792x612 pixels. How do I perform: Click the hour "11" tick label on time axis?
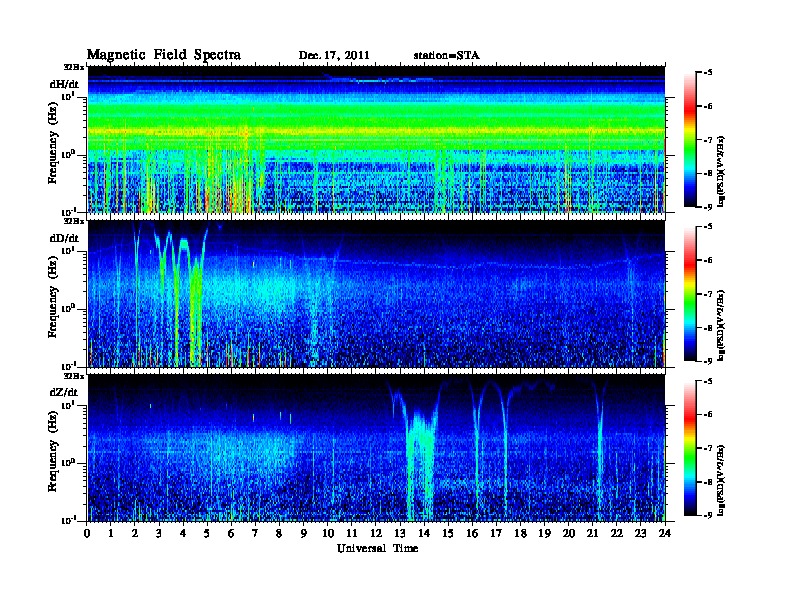[352, 533]
